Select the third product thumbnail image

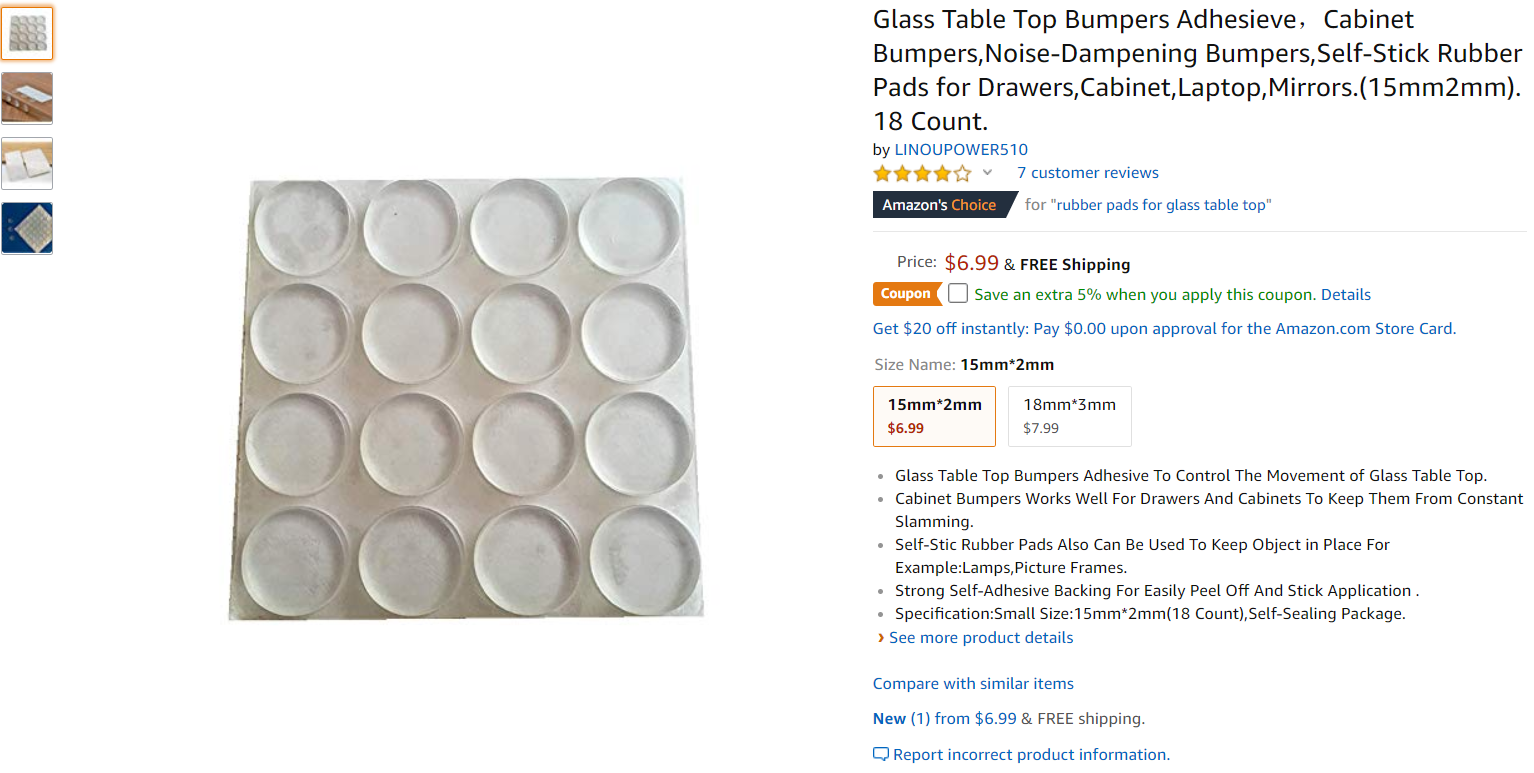point(27,163)
